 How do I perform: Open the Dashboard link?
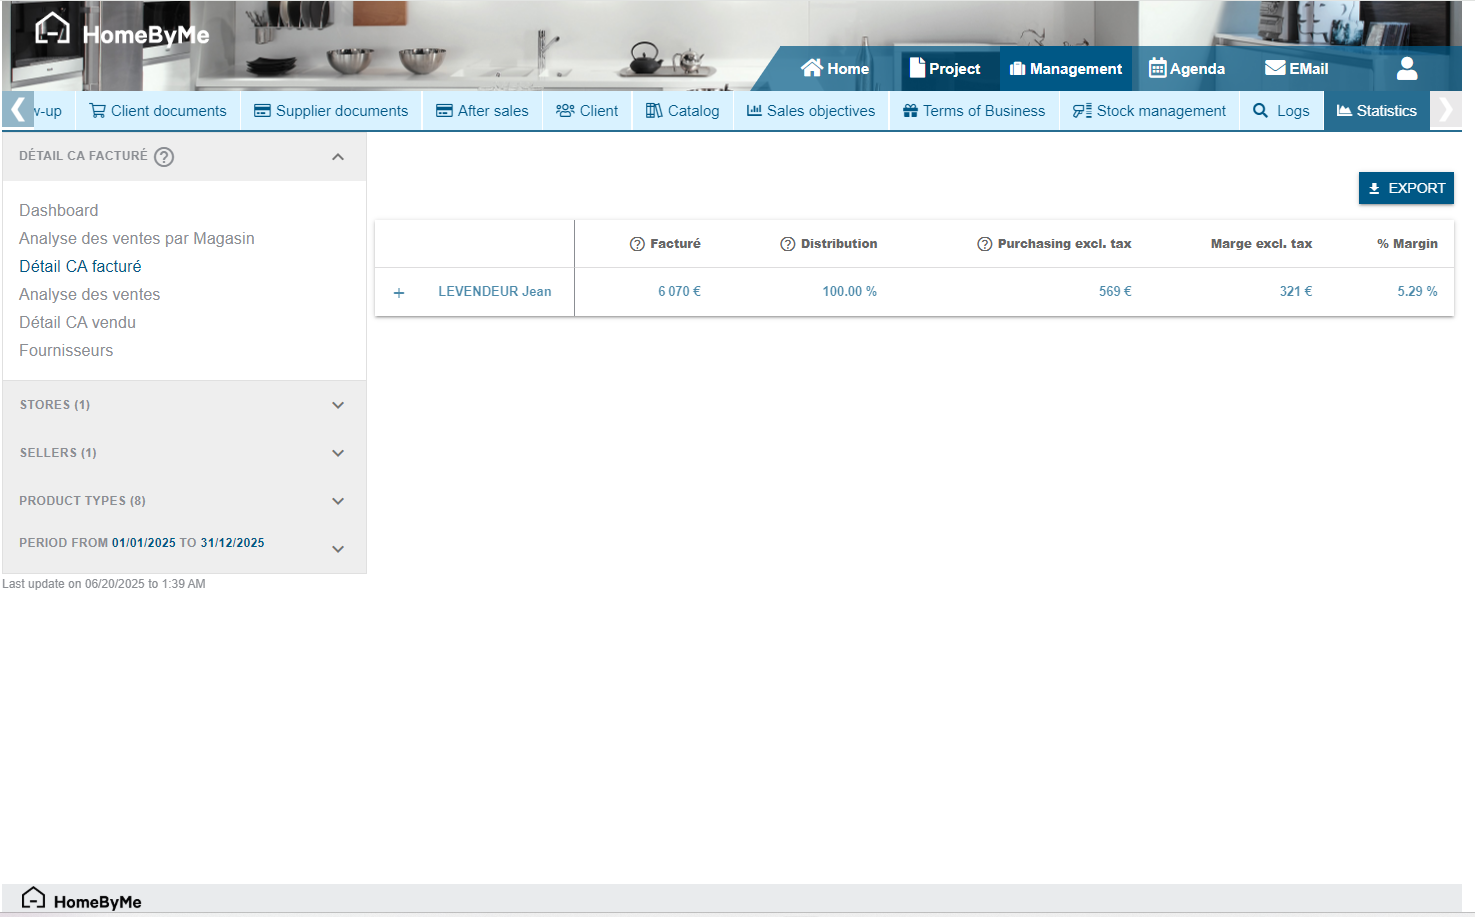coord(59,211)
